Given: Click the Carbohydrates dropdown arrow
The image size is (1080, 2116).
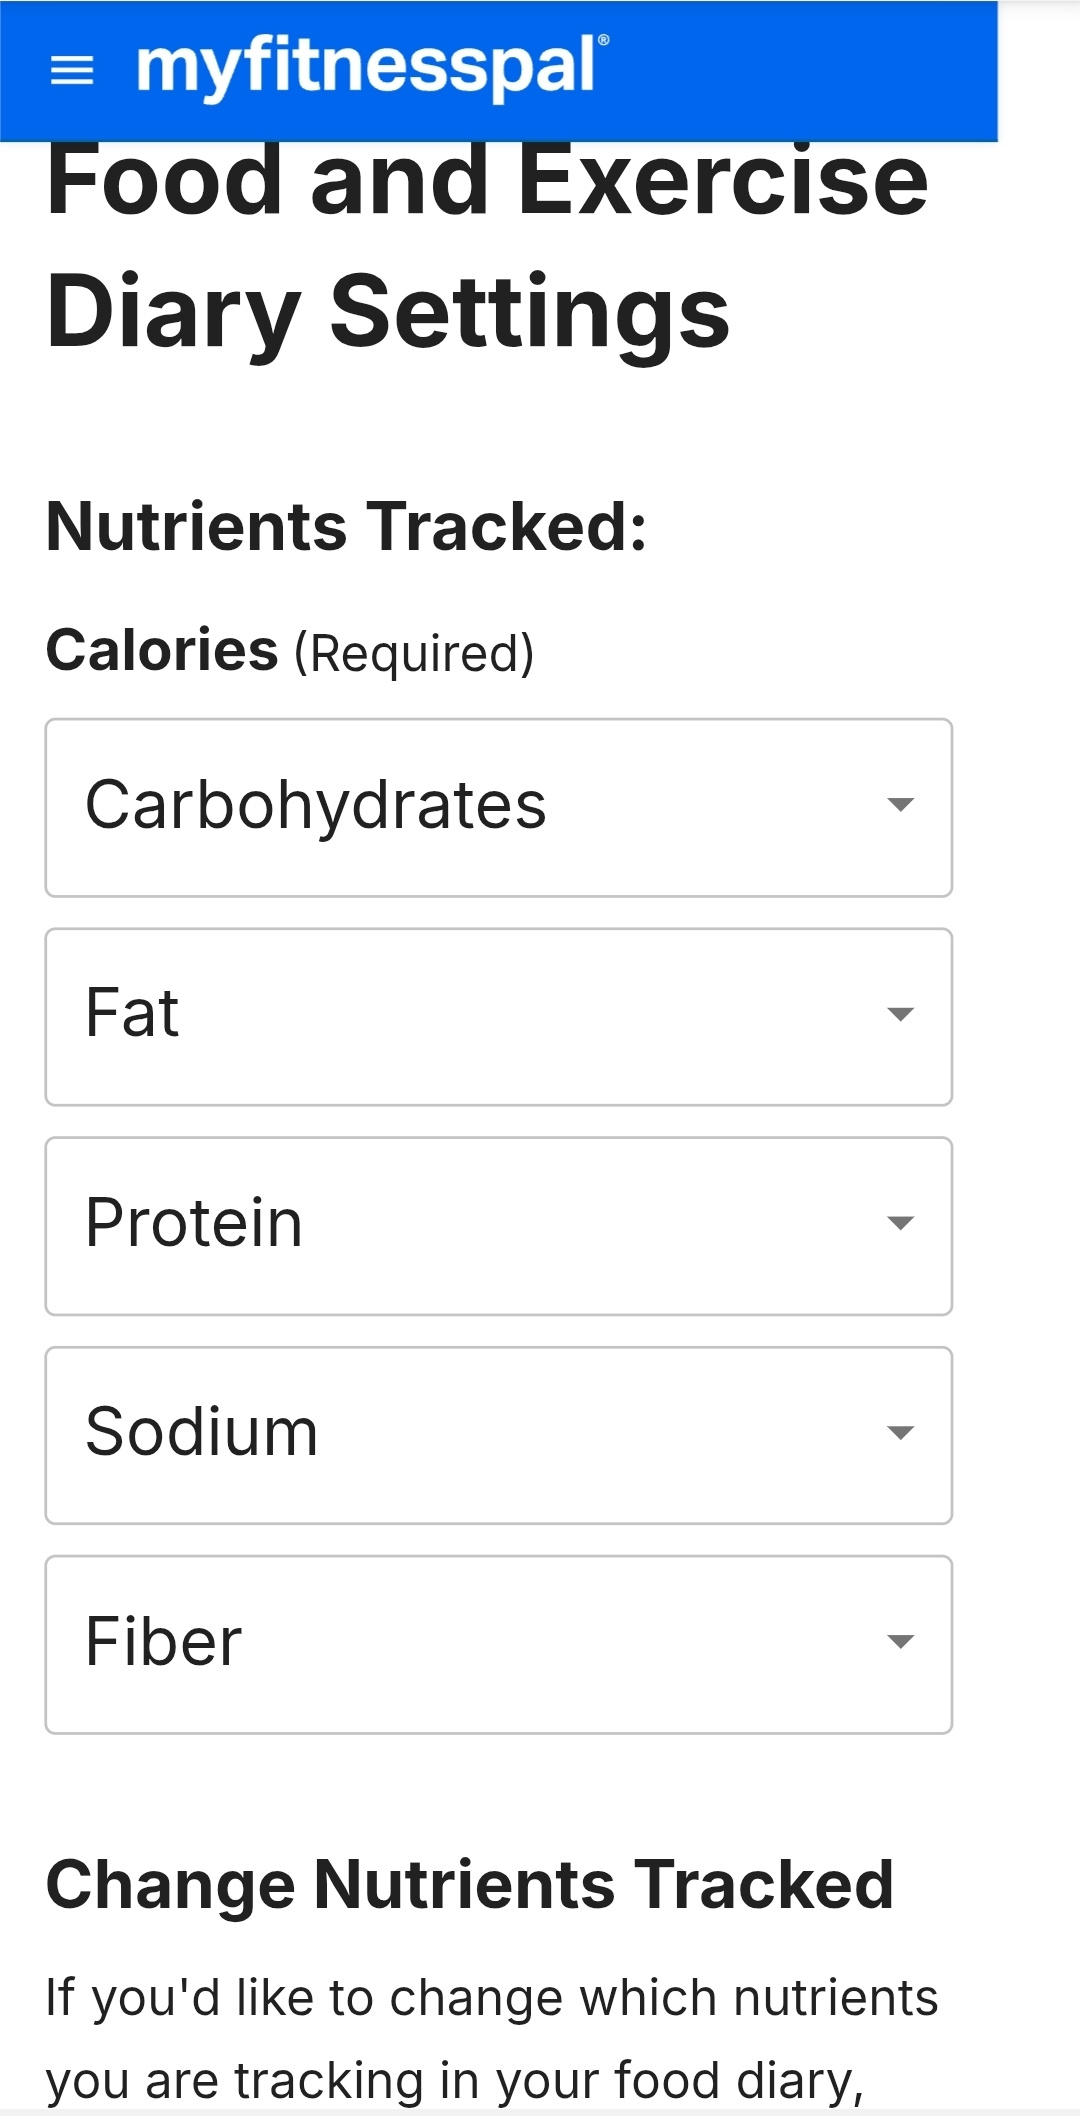Looking at the screenshot, I should point(901,805).
